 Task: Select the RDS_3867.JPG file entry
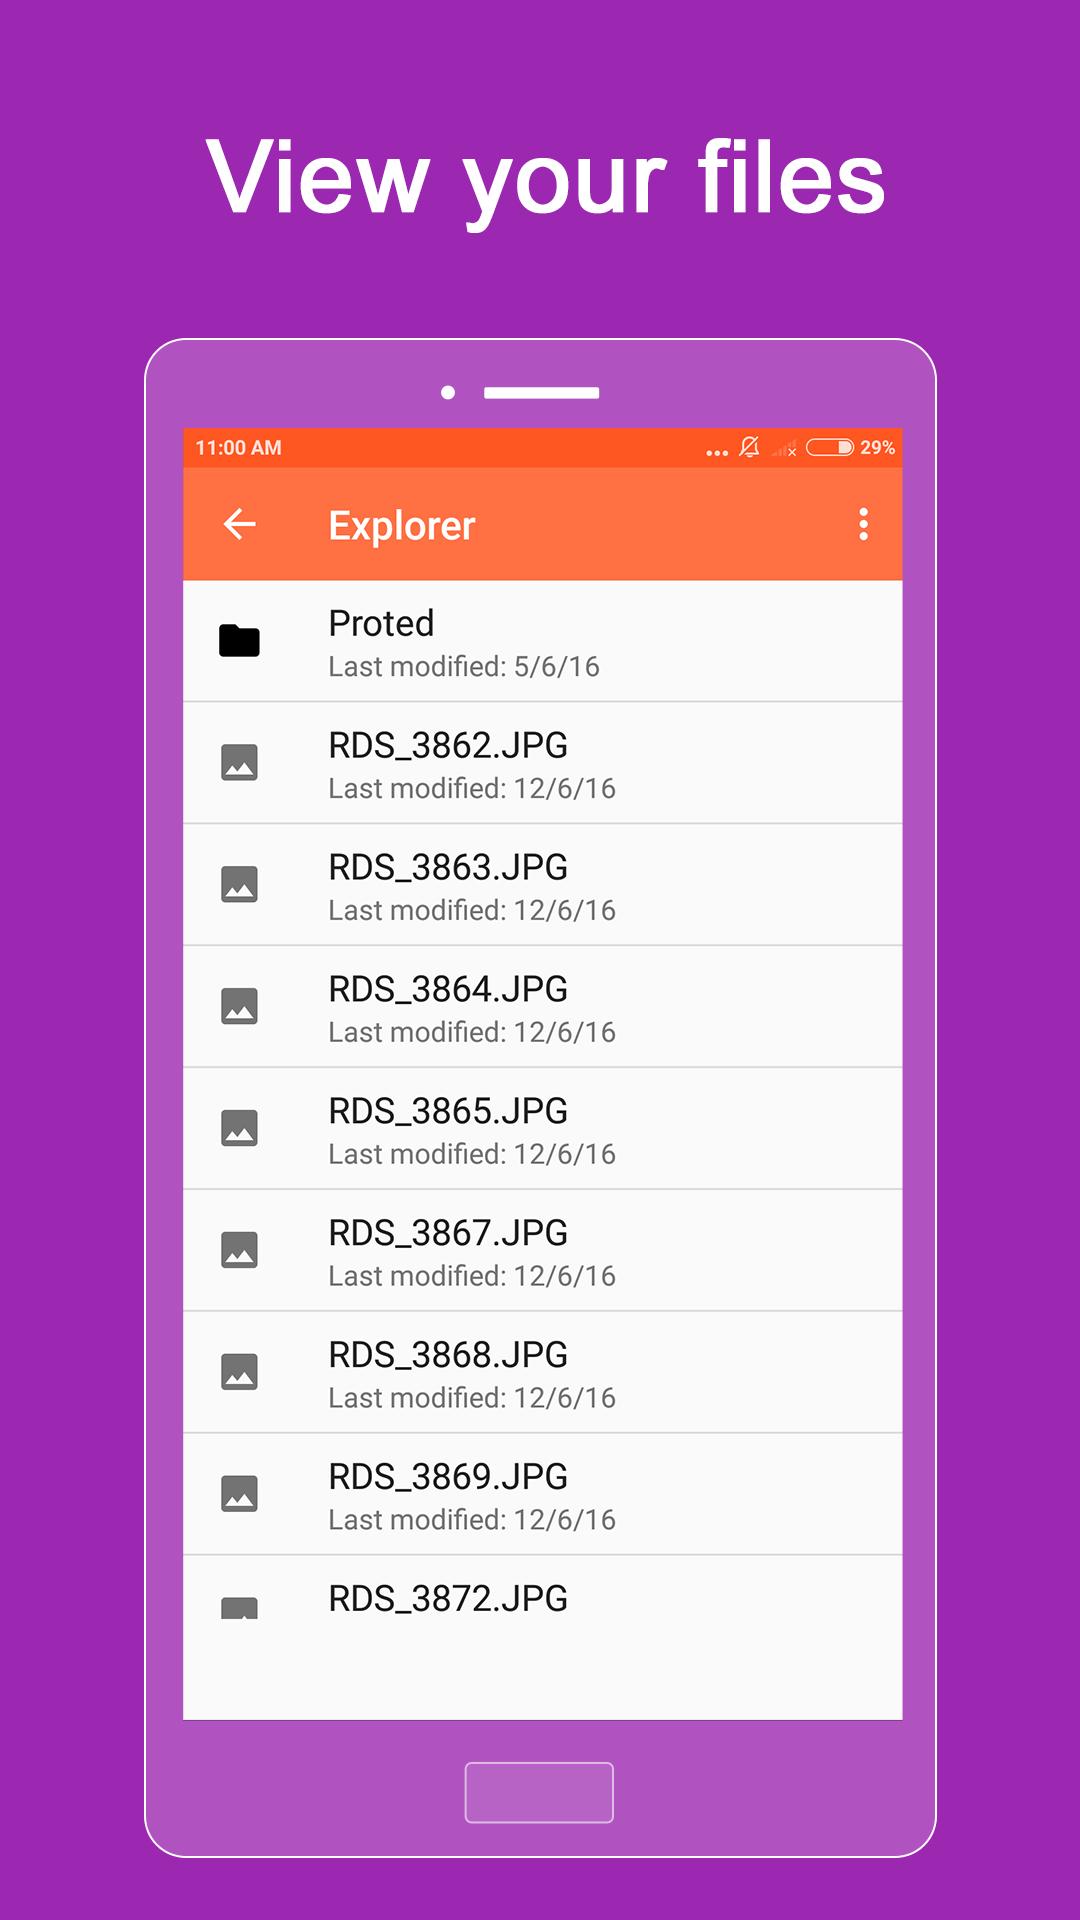coord(448,1233)
